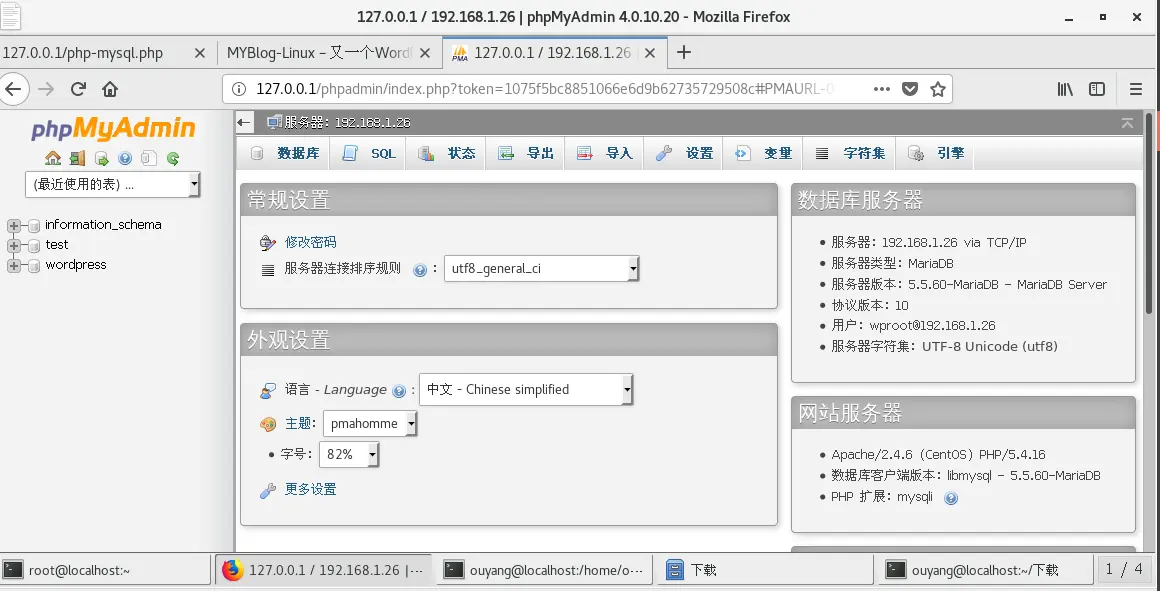Open the 引擎 Engines tab
Image resolution: width=1160 pixels, height=591 pixels.
936,153
